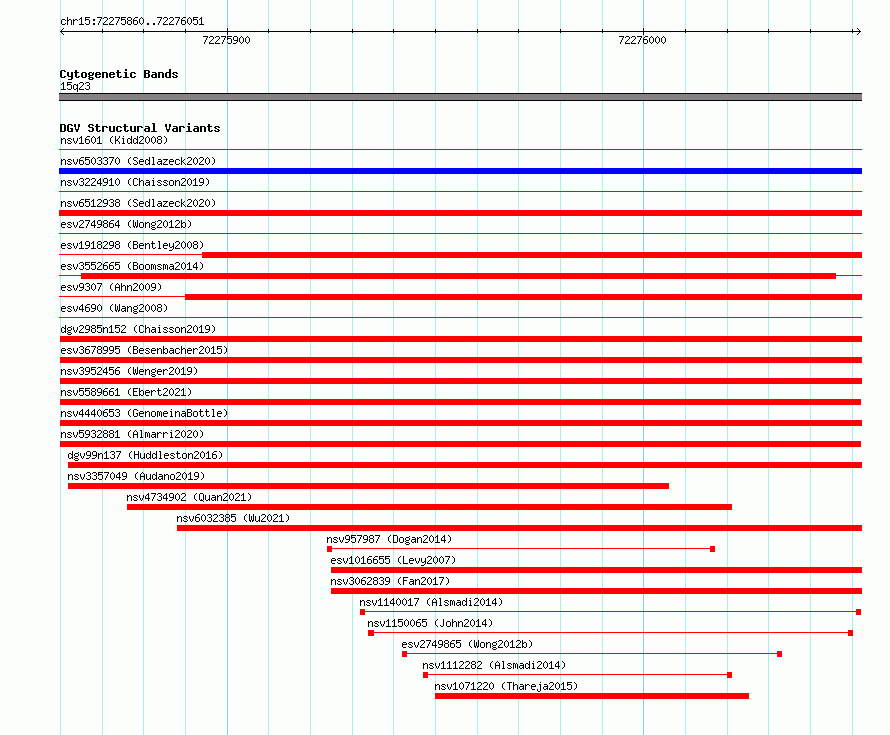The width and height of the screenshot is (890, 735).
Task: Click the red bar under esv1016655
Action: point(597,570)
